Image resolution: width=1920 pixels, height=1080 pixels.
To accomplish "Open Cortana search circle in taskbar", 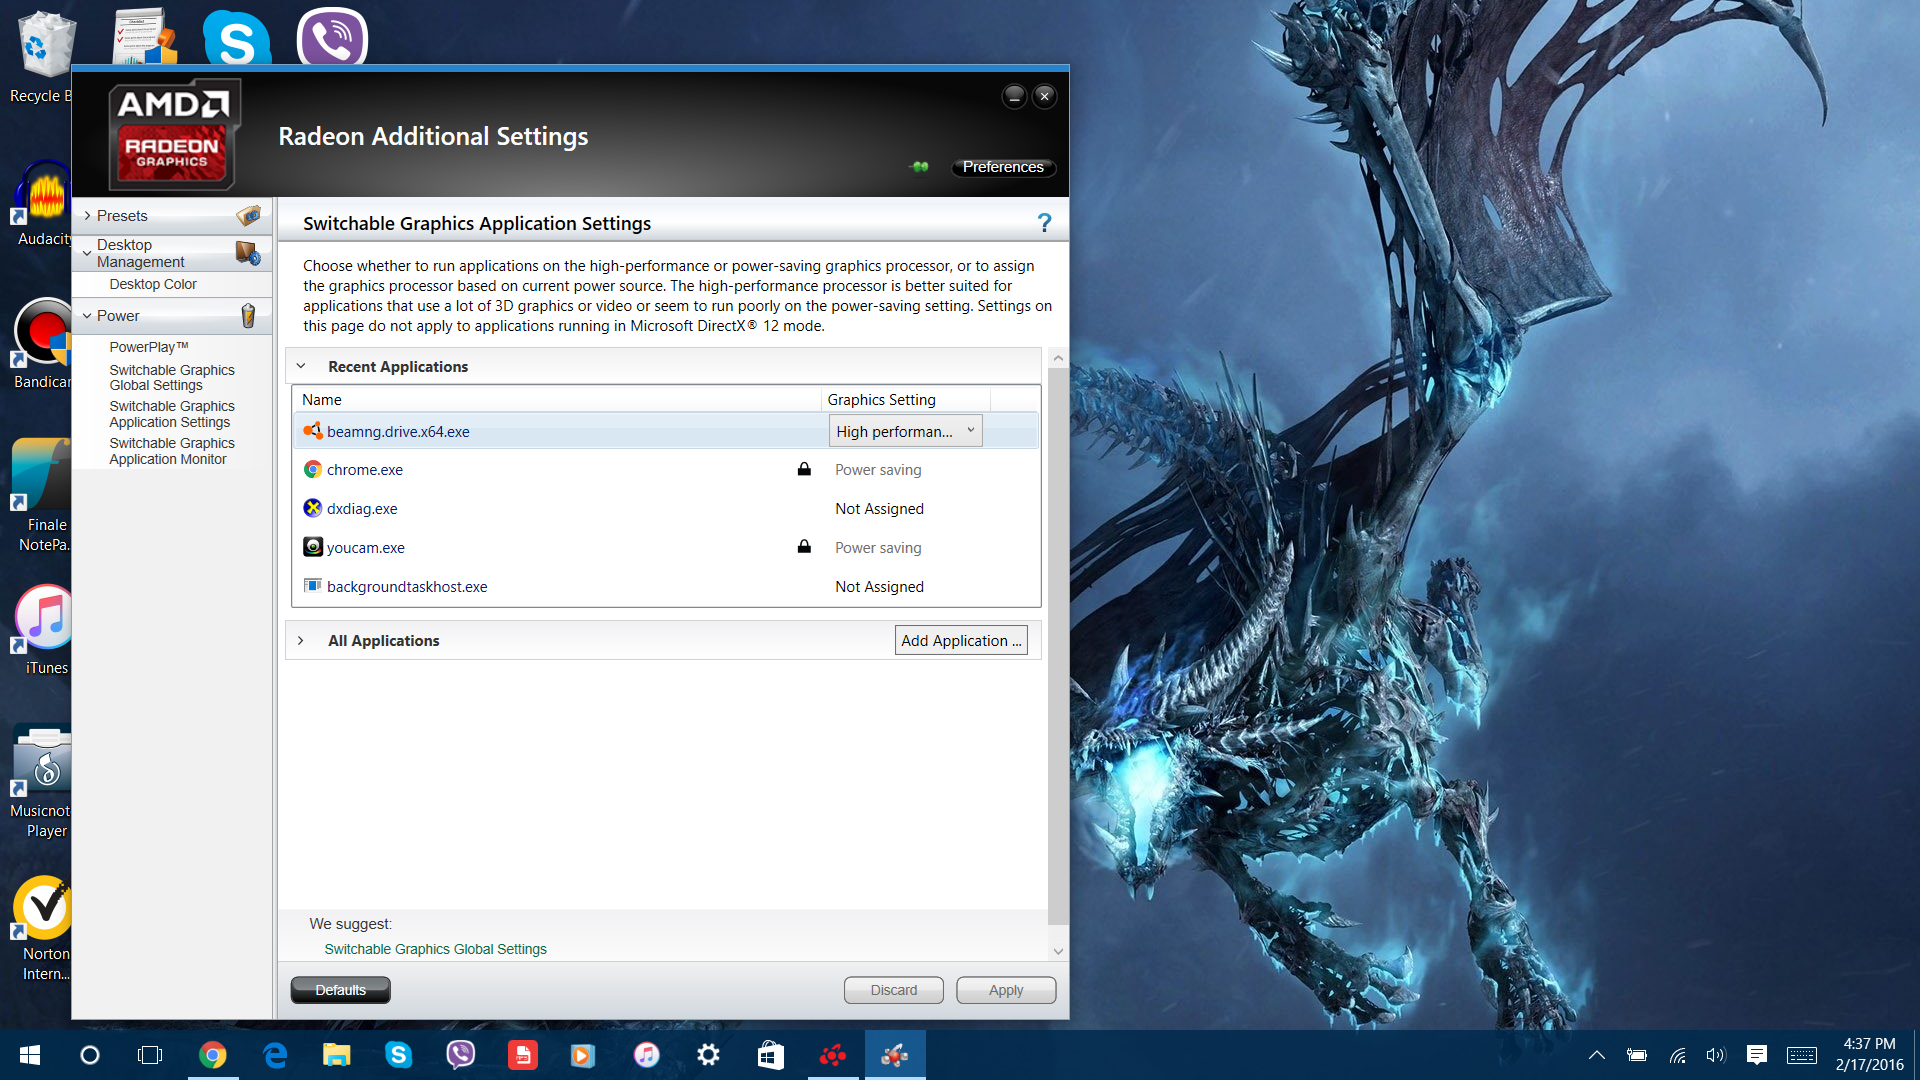I will [x=90, y=1055].
